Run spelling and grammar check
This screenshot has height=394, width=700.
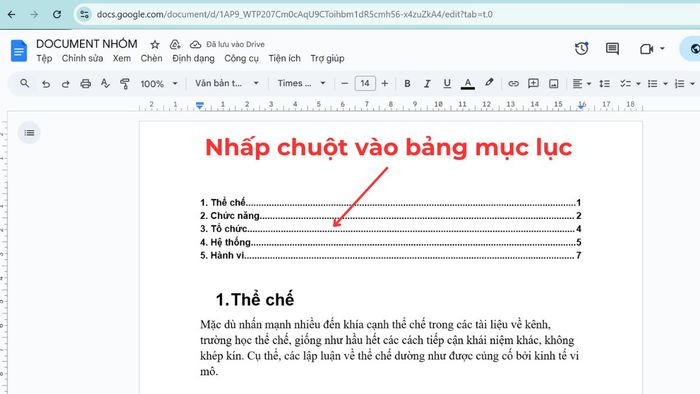click(105, 83)
